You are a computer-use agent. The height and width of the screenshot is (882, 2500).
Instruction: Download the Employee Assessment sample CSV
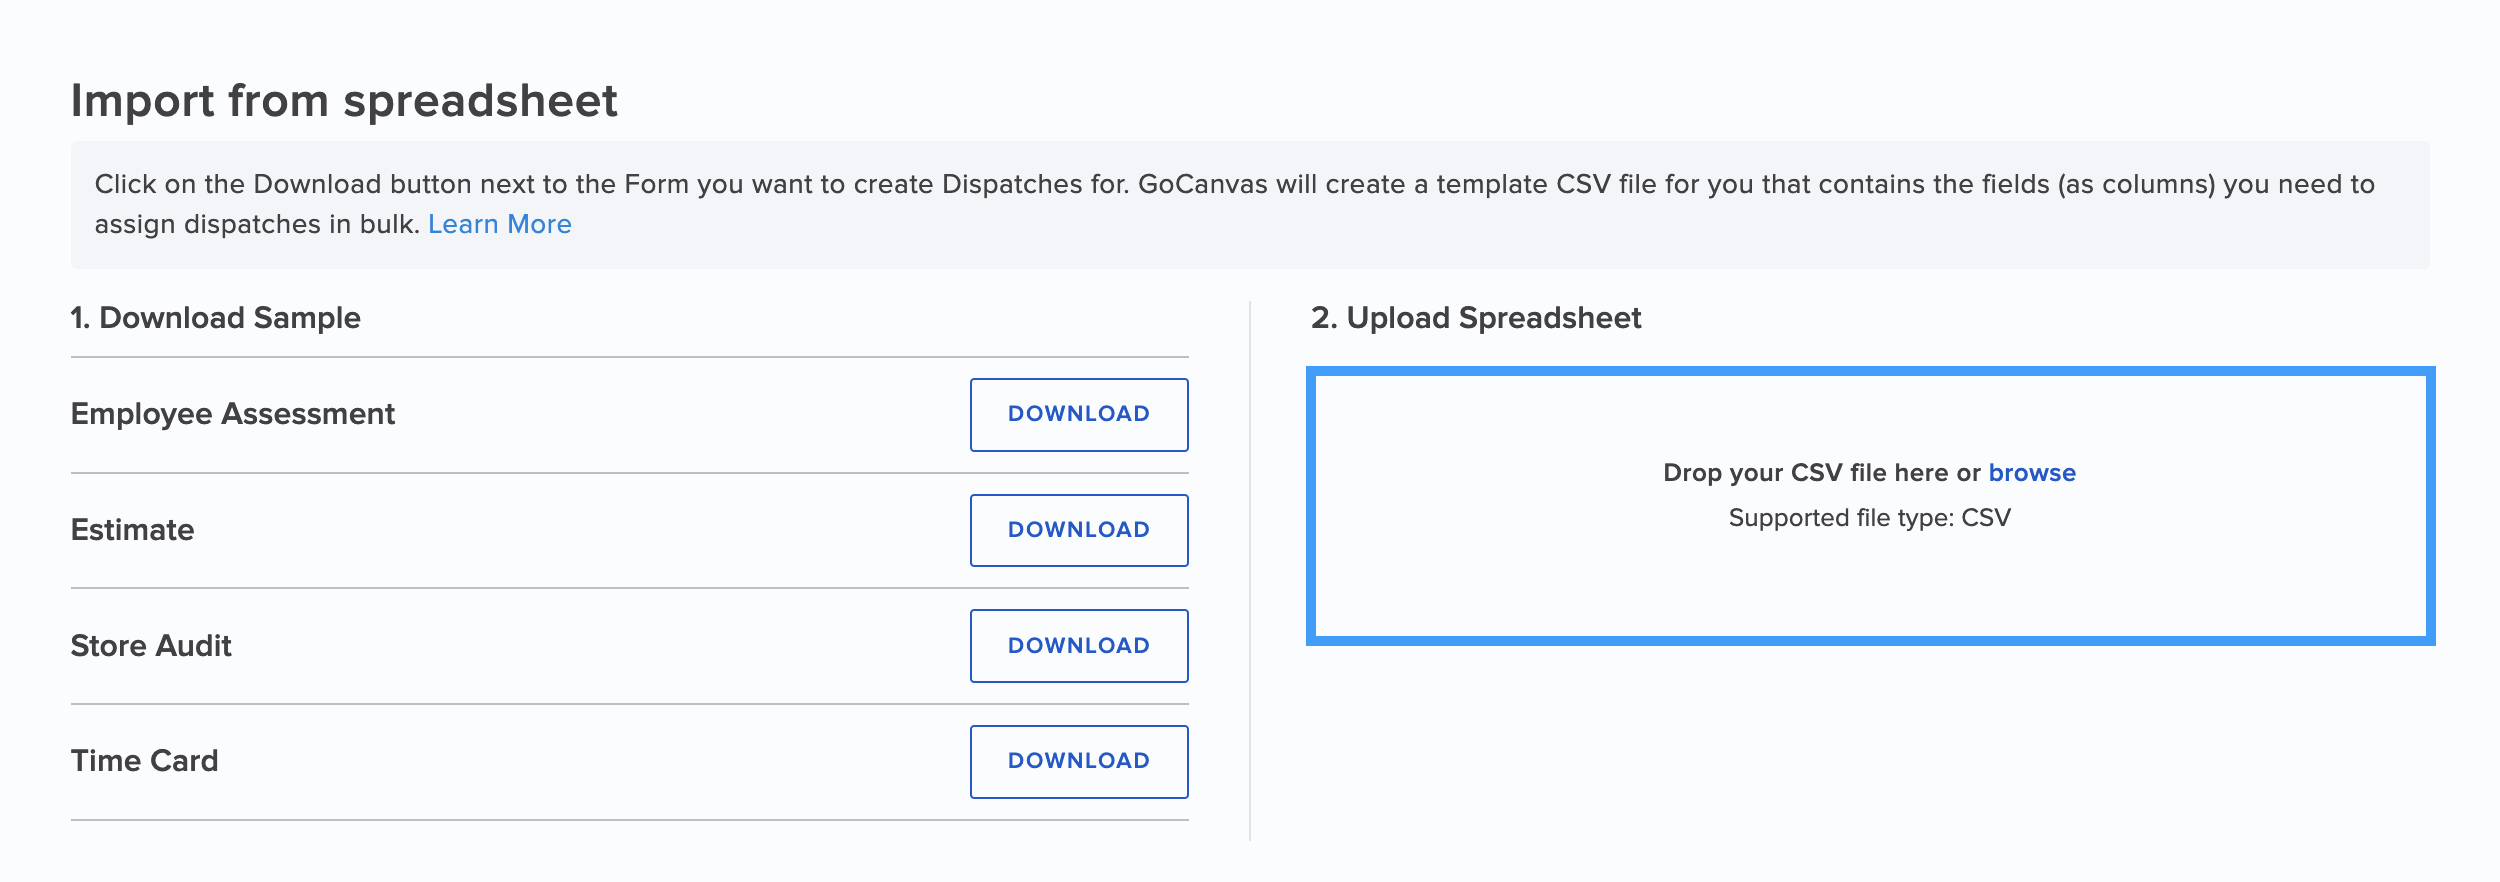(x=1078, y=413)
